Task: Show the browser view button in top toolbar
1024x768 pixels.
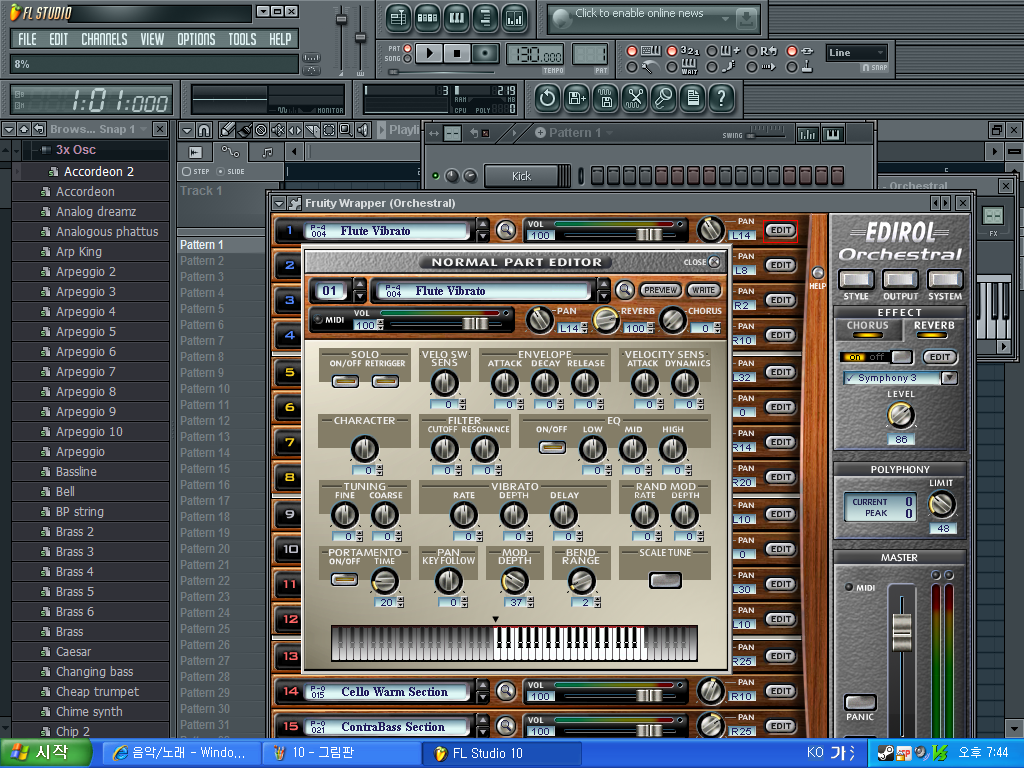Action: 485,18
